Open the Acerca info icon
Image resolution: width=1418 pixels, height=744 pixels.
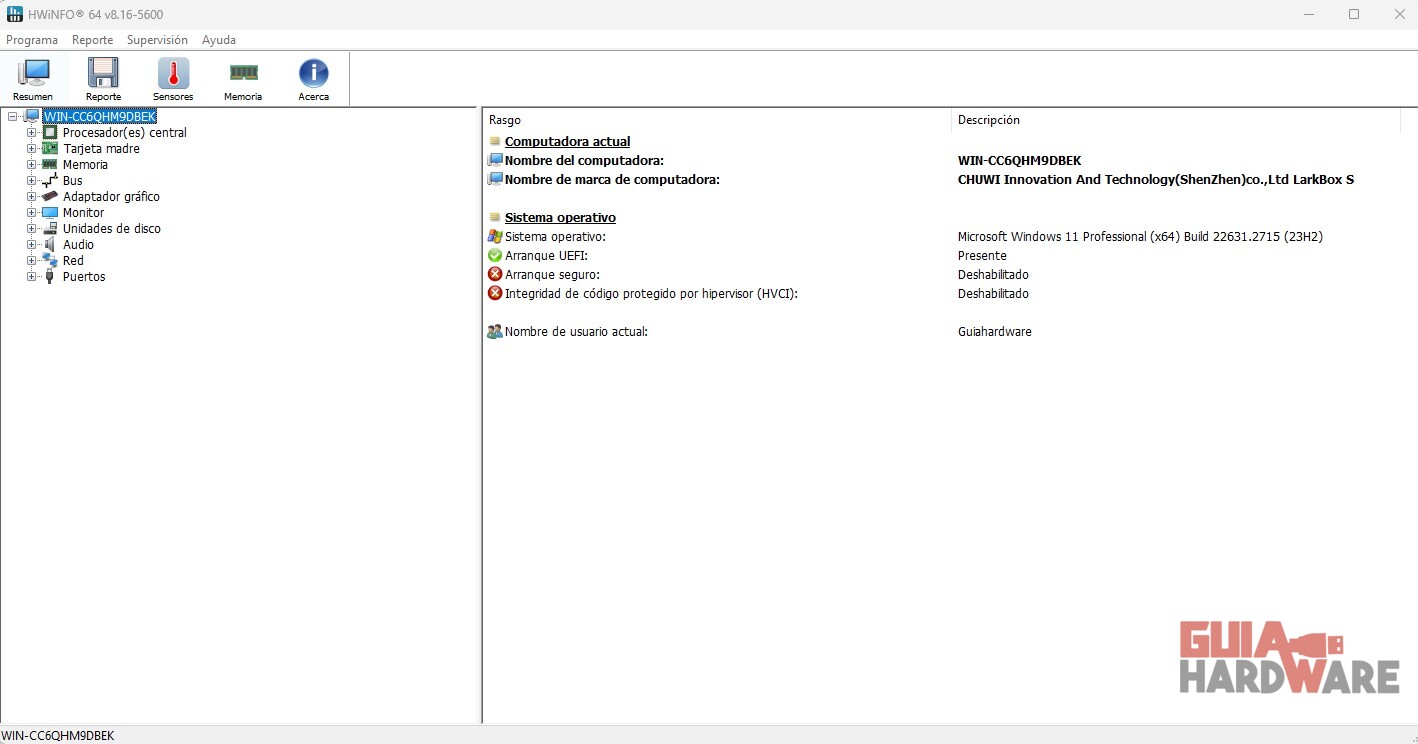click(313, 78)
